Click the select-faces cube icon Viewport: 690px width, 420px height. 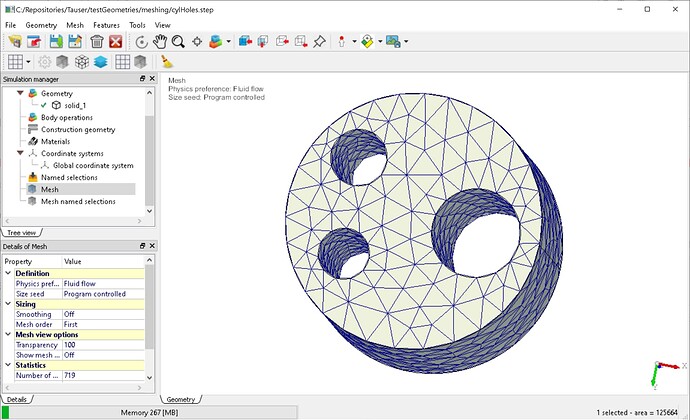(263, 41)
